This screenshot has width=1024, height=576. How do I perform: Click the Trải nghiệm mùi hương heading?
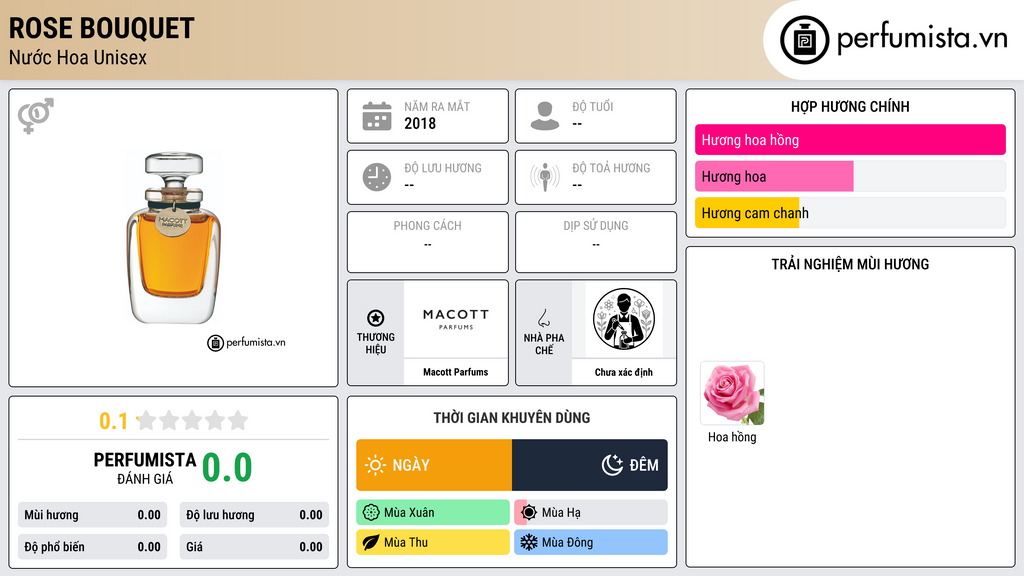click(850, 264)
